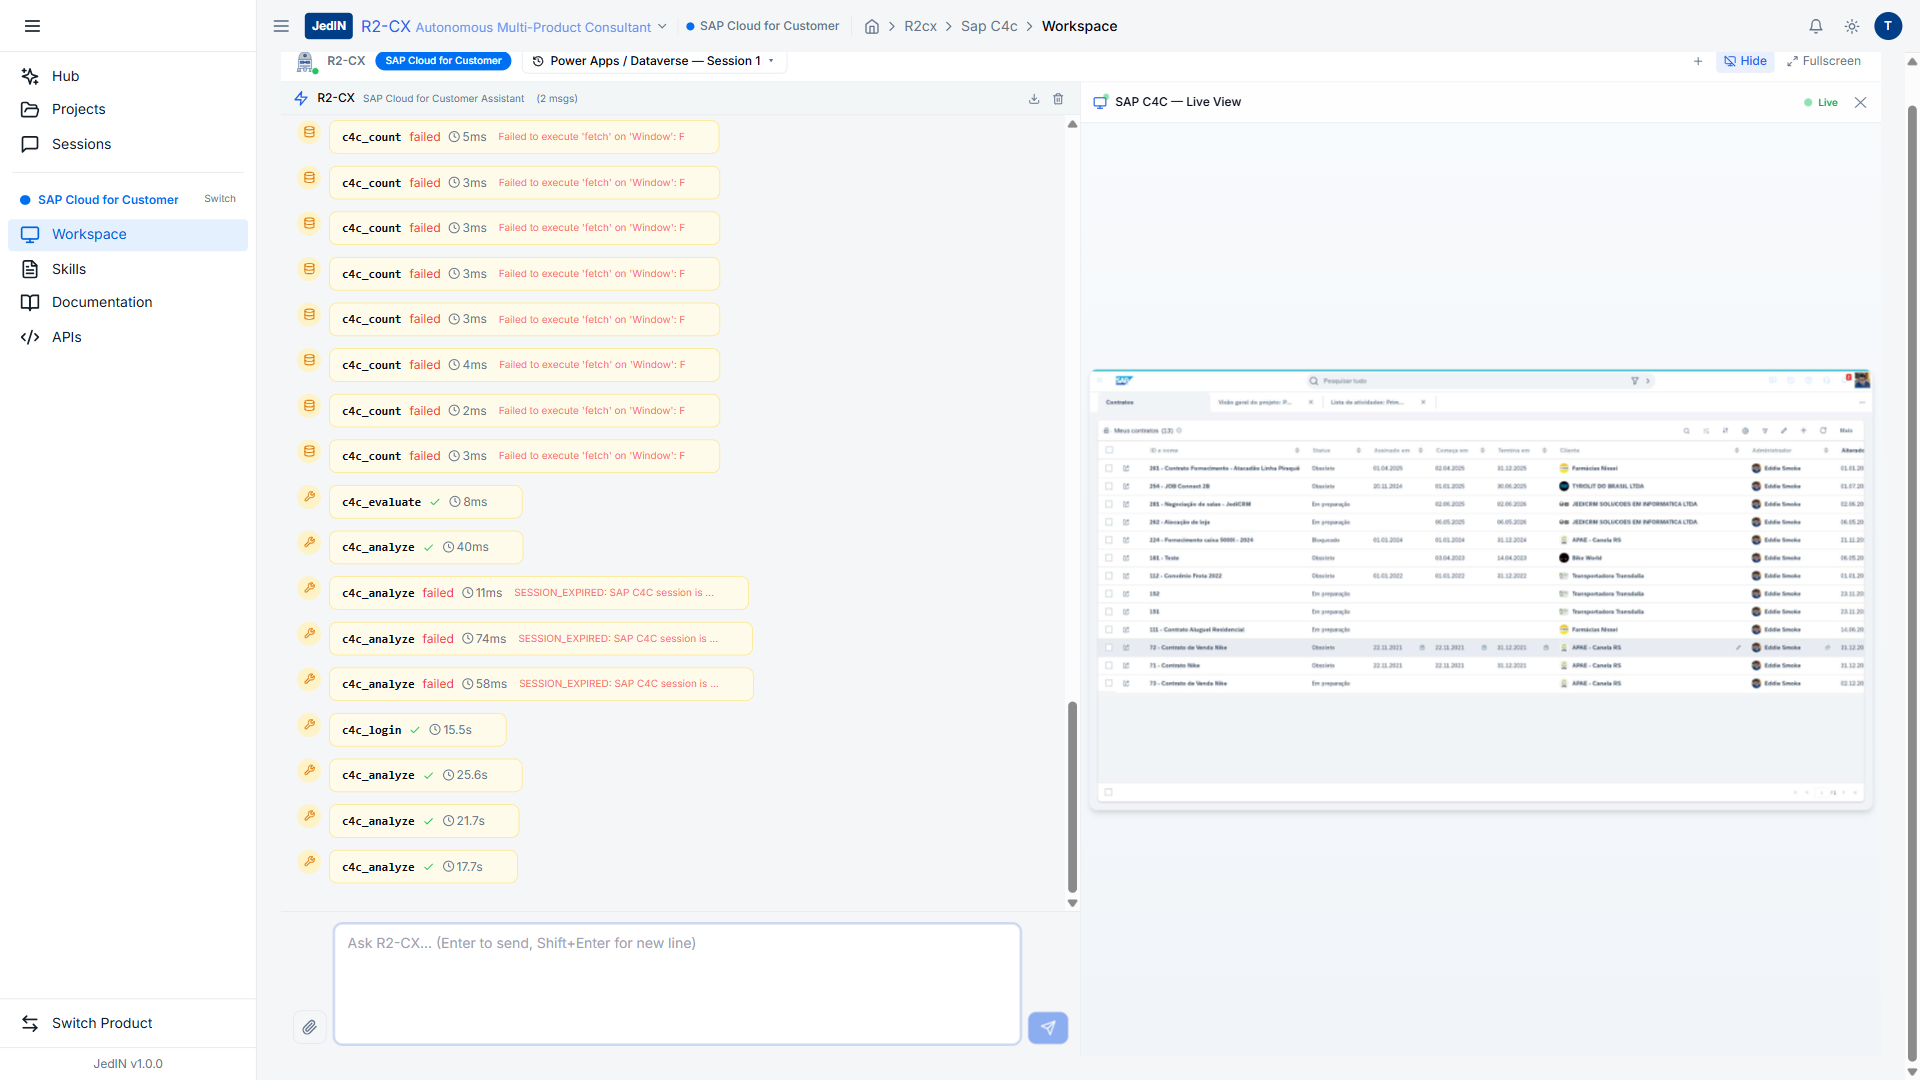
Task: Open the Documentation sidebar item
Action: click(x=102, y=302)
